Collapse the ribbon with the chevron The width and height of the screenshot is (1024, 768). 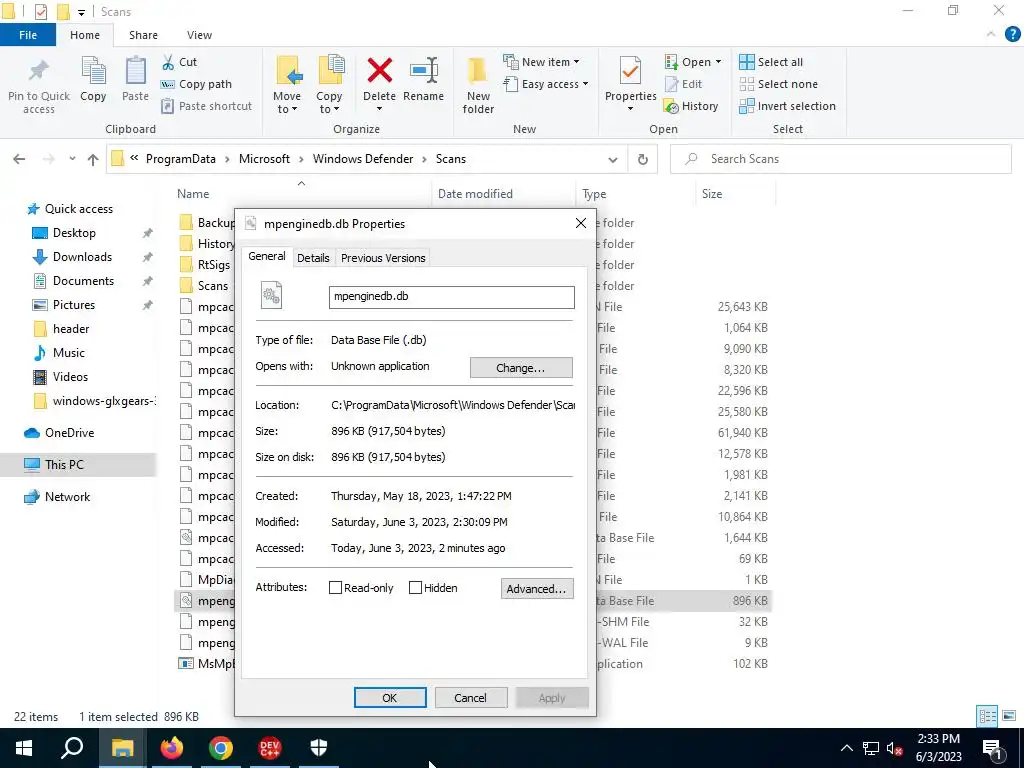[991, 35]
